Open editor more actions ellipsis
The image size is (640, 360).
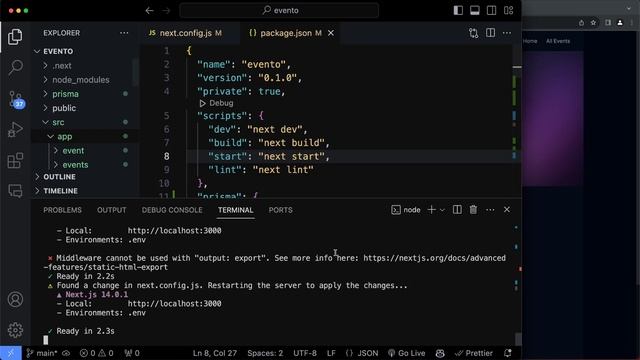pos(507,33)
